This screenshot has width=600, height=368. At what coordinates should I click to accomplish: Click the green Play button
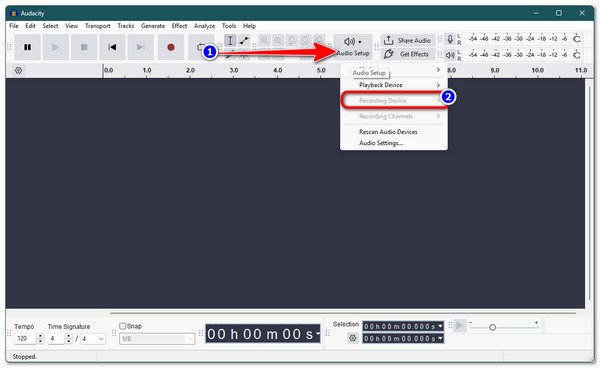pyautogui.click(x=55, y=47)
